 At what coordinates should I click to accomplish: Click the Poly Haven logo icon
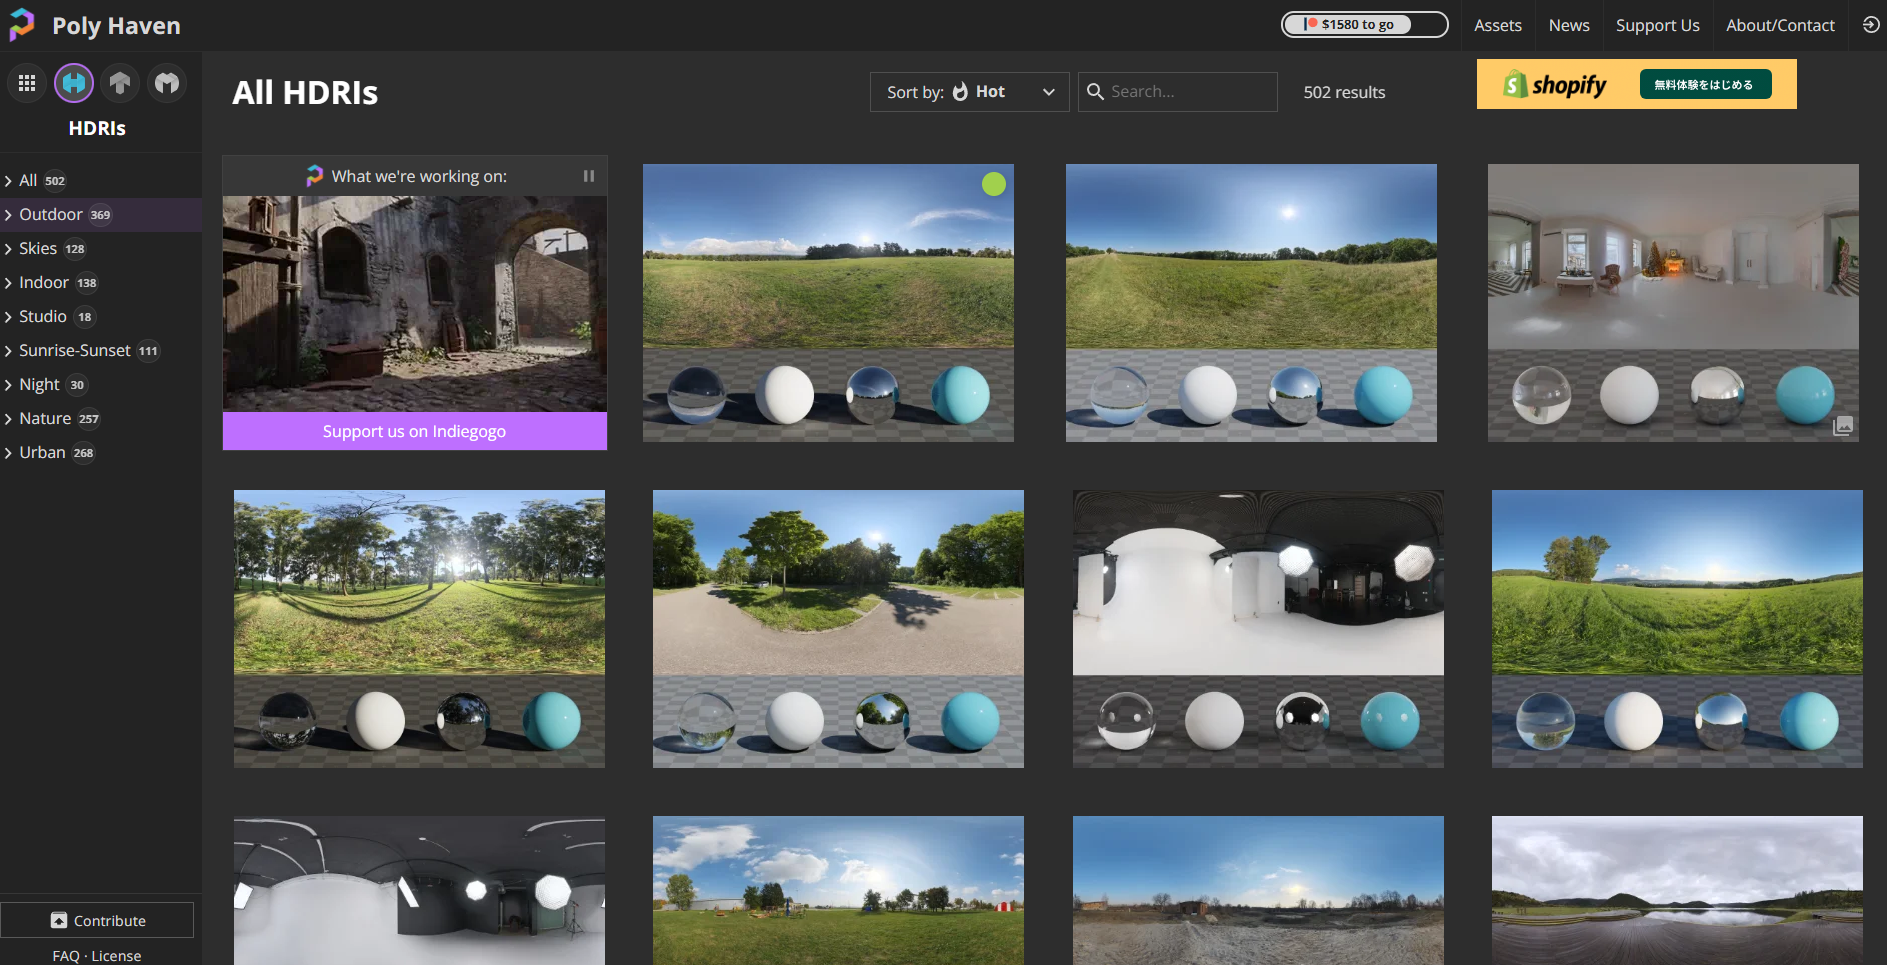(x=22, y=25)
